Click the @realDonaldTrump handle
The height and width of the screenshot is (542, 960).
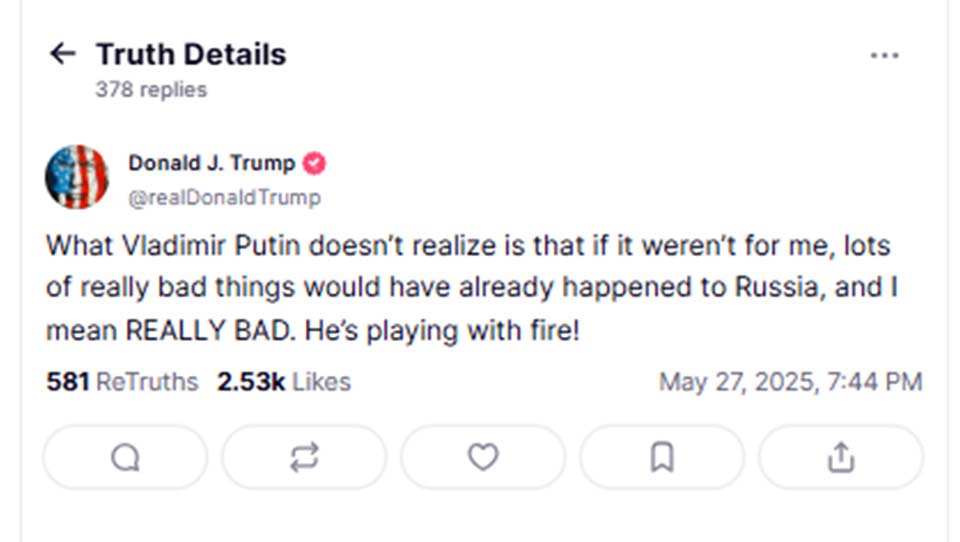point(224,197)
